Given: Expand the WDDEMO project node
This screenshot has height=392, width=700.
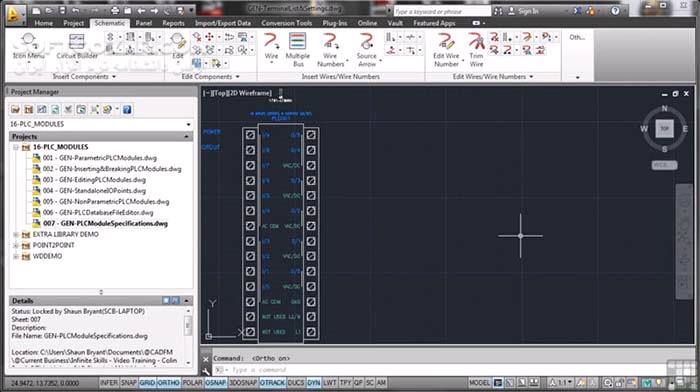Looking at the screenshot, I should coord(16,256).
